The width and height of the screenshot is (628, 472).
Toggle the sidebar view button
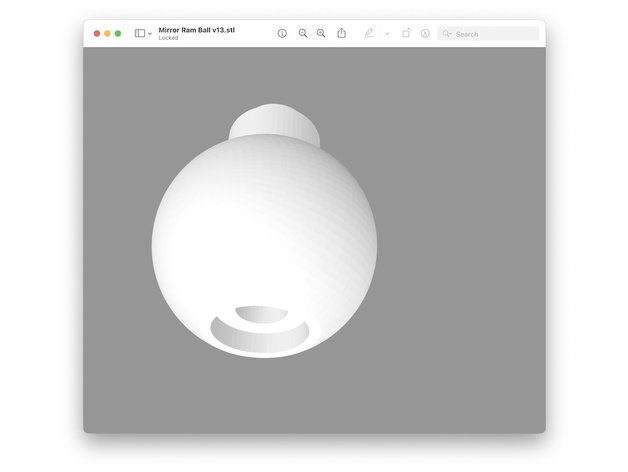[139, 34]
